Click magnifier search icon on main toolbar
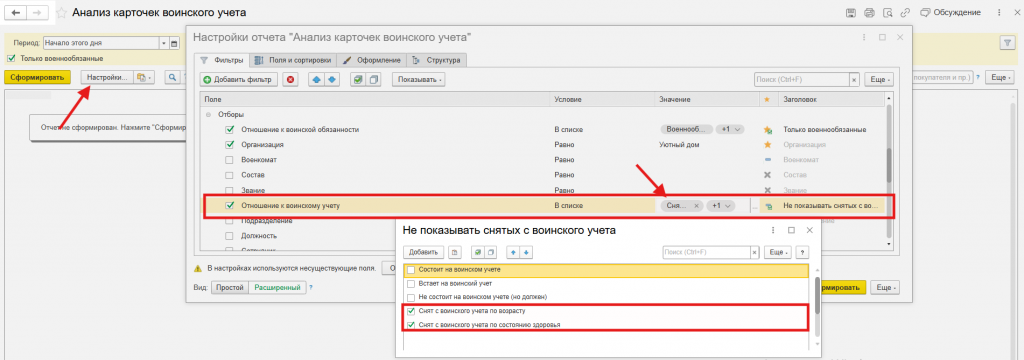This screenshot has height=360, width=1024. [x=172, y=77]
